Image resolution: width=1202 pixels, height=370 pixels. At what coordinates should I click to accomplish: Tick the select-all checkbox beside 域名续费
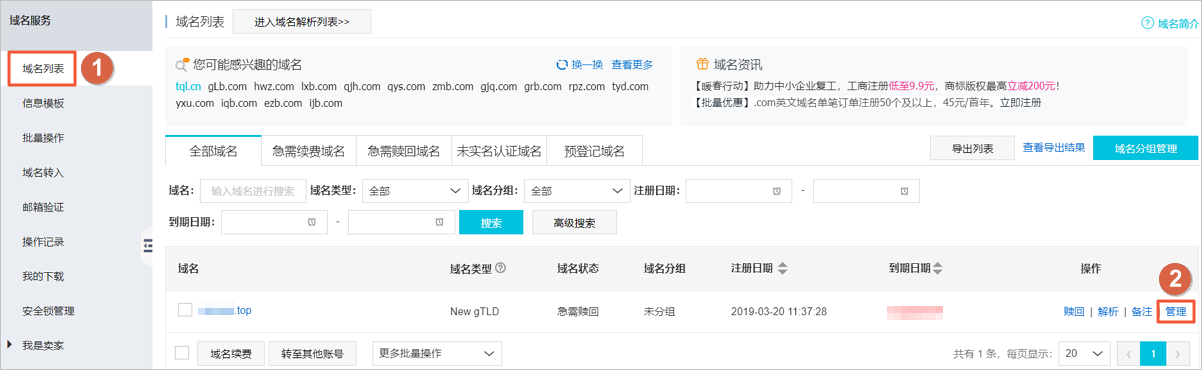coord(181,353)
